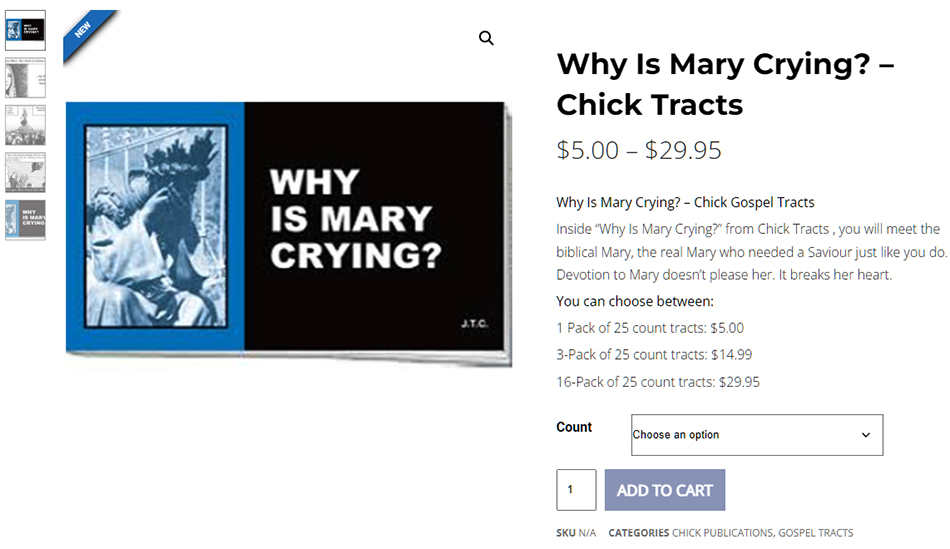The image size is (950, 549).
Task: Click the blue NEW ribbon badge
Action: click(x=85, y=32)
